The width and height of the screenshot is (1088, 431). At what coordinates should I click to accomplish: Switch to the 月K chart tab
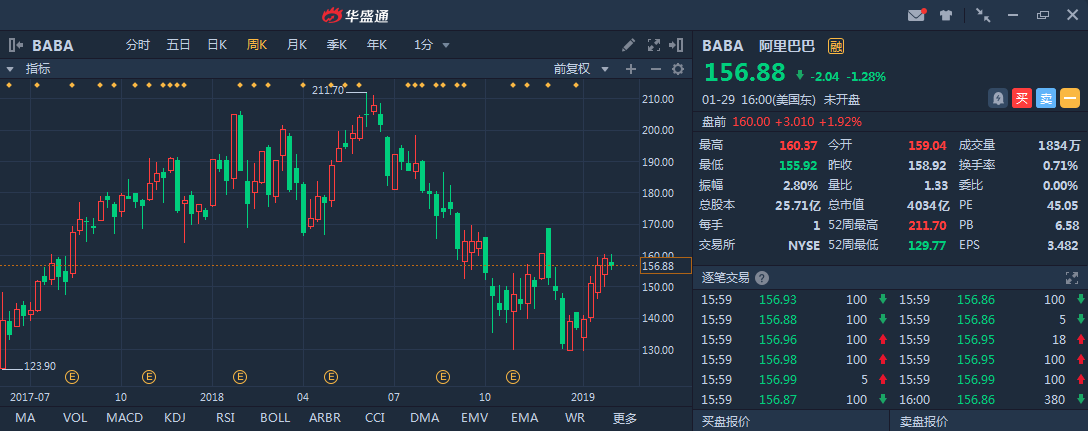click(297, 45)
